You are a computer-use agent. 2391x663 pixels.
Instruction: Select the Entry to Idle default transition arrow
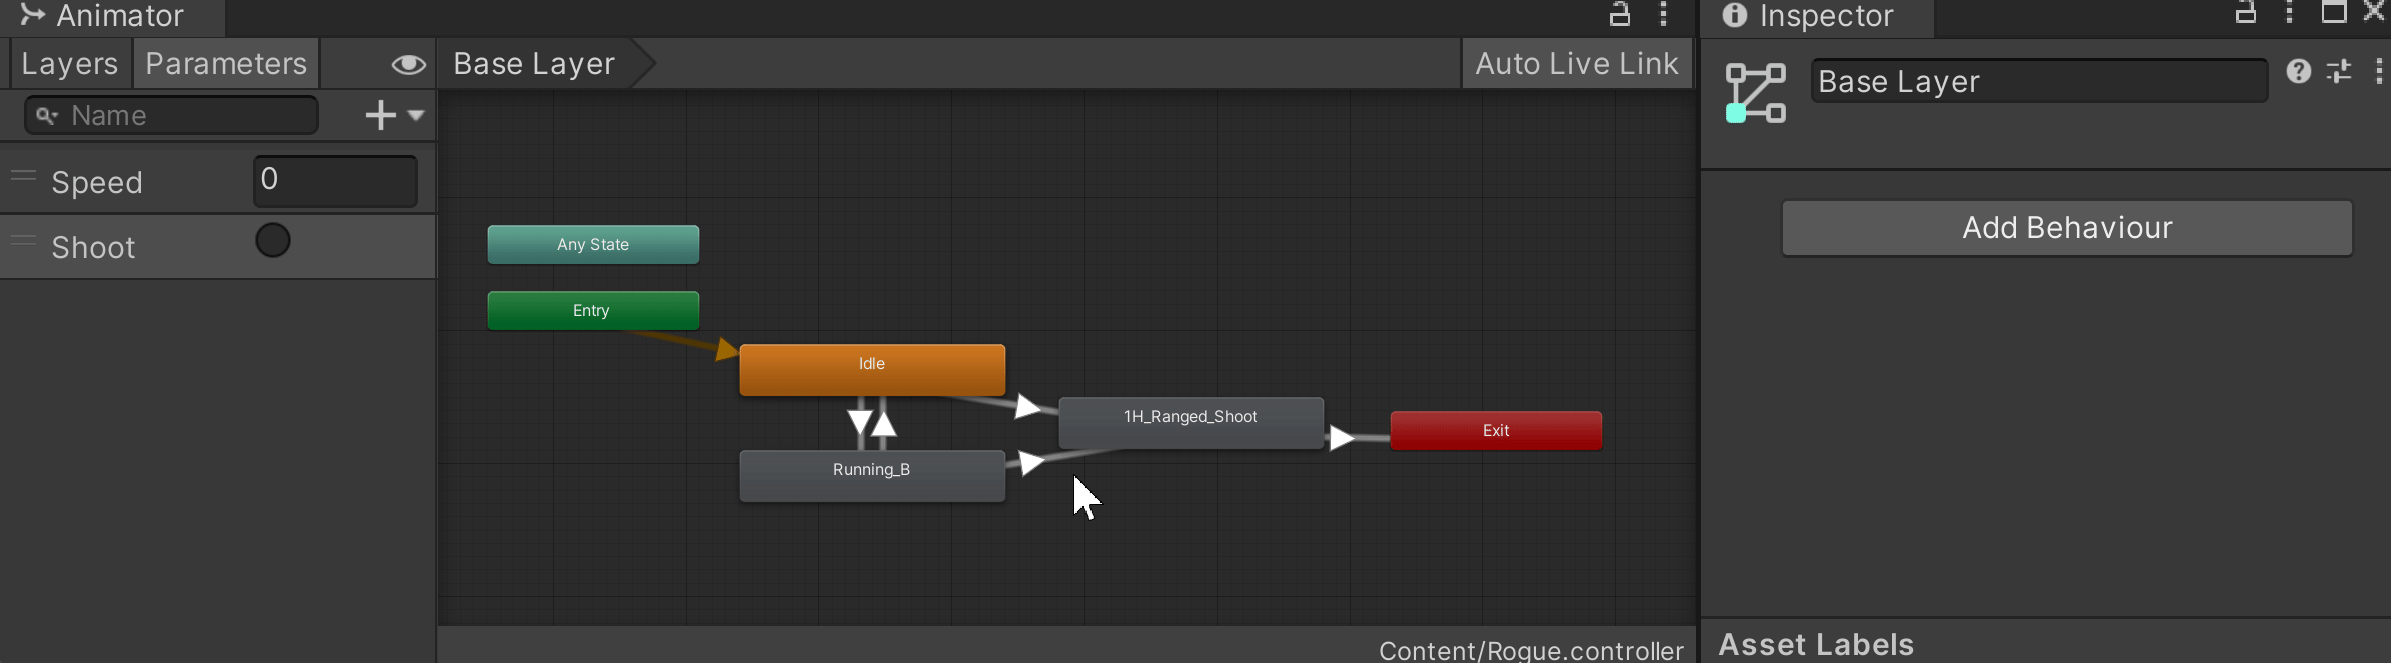[x=727, y=348]
